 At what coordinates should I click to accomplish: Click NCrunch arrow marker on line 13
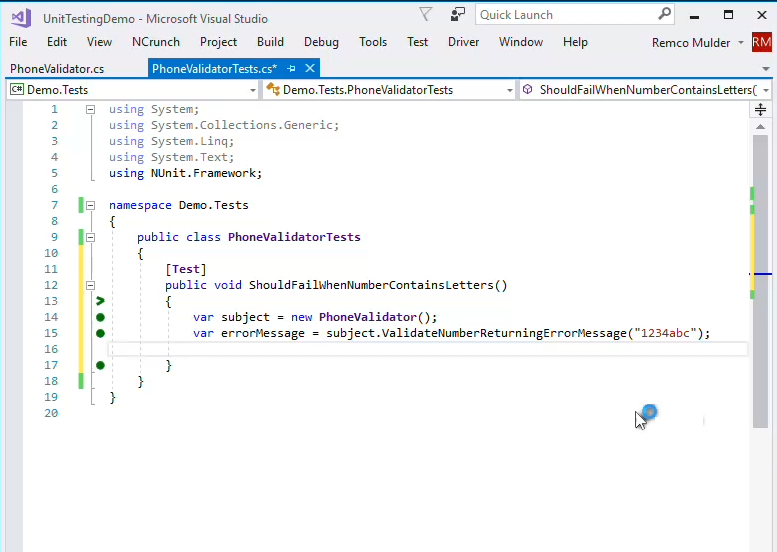pyautogui.click(x=101, y=301)
